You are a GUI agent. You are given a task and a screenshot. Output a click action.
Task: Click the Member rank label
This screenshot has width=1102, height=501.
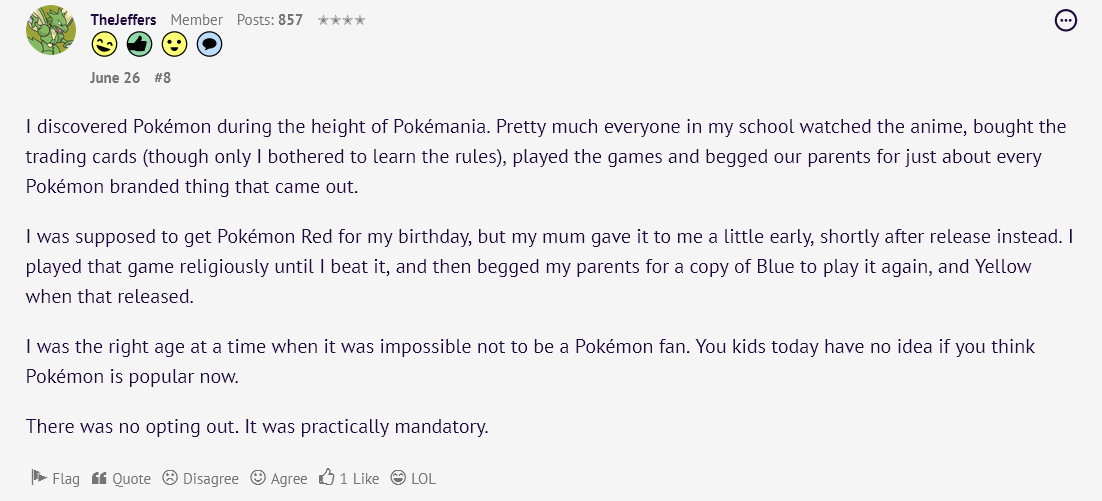(x=196, y=20)
